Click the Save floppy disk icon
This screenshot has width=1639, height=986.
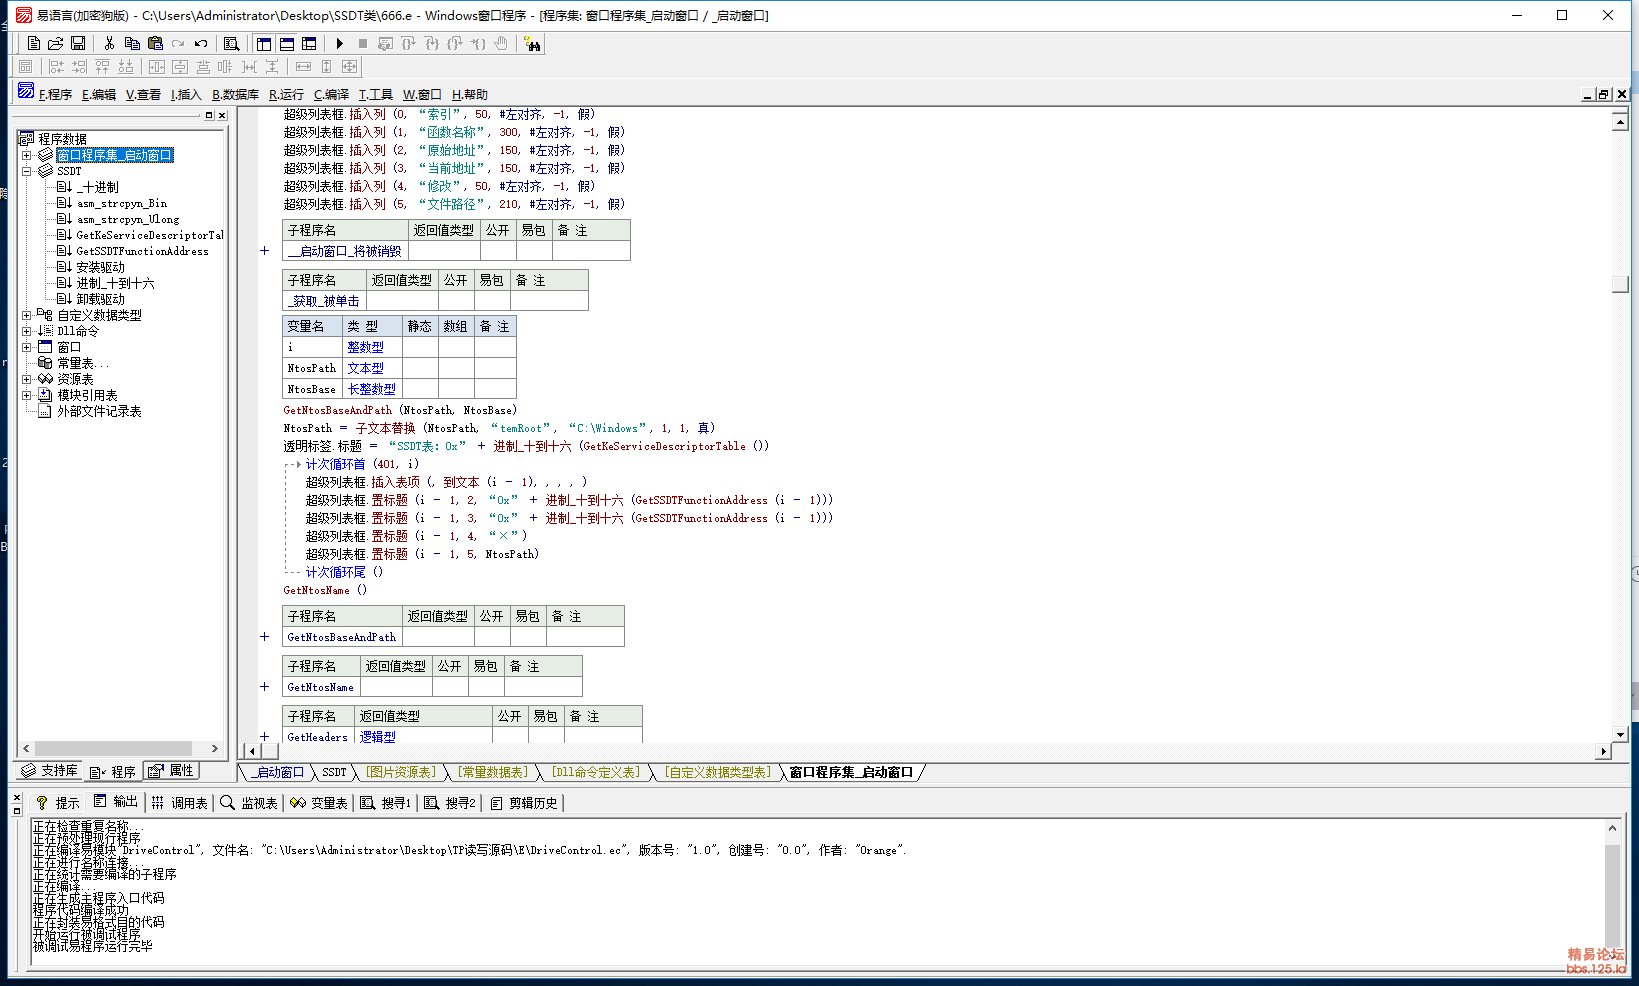tap(78, 44)
